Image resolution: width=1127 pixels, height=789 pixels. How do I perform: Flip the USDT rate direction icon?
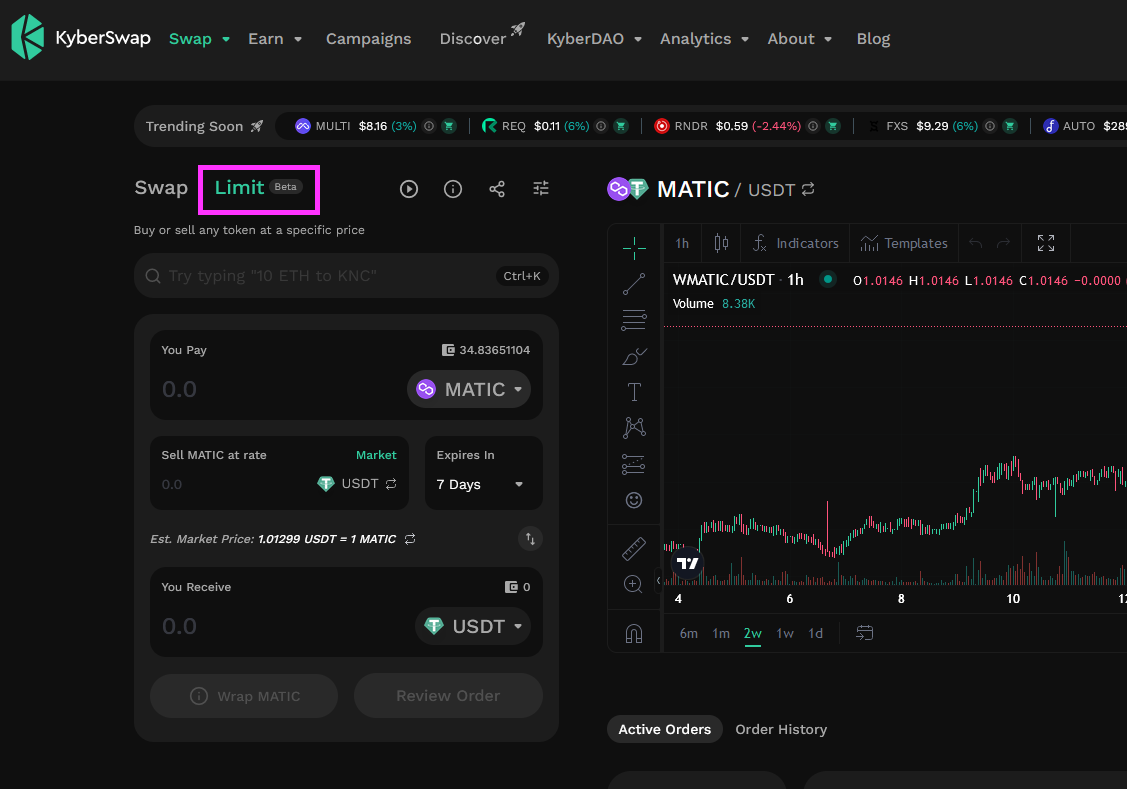391,484
